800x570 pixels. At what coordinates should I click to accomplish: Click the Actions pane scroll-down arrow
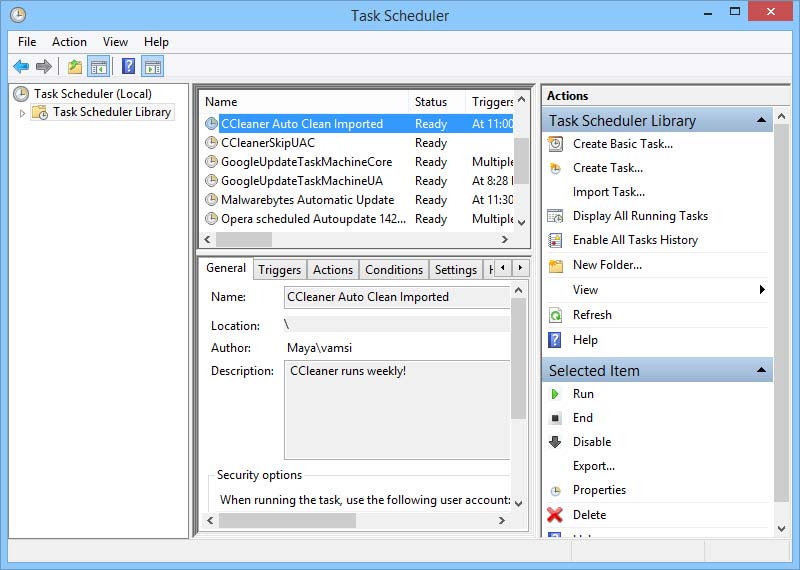pyautogui.click(x=781, y=529)
